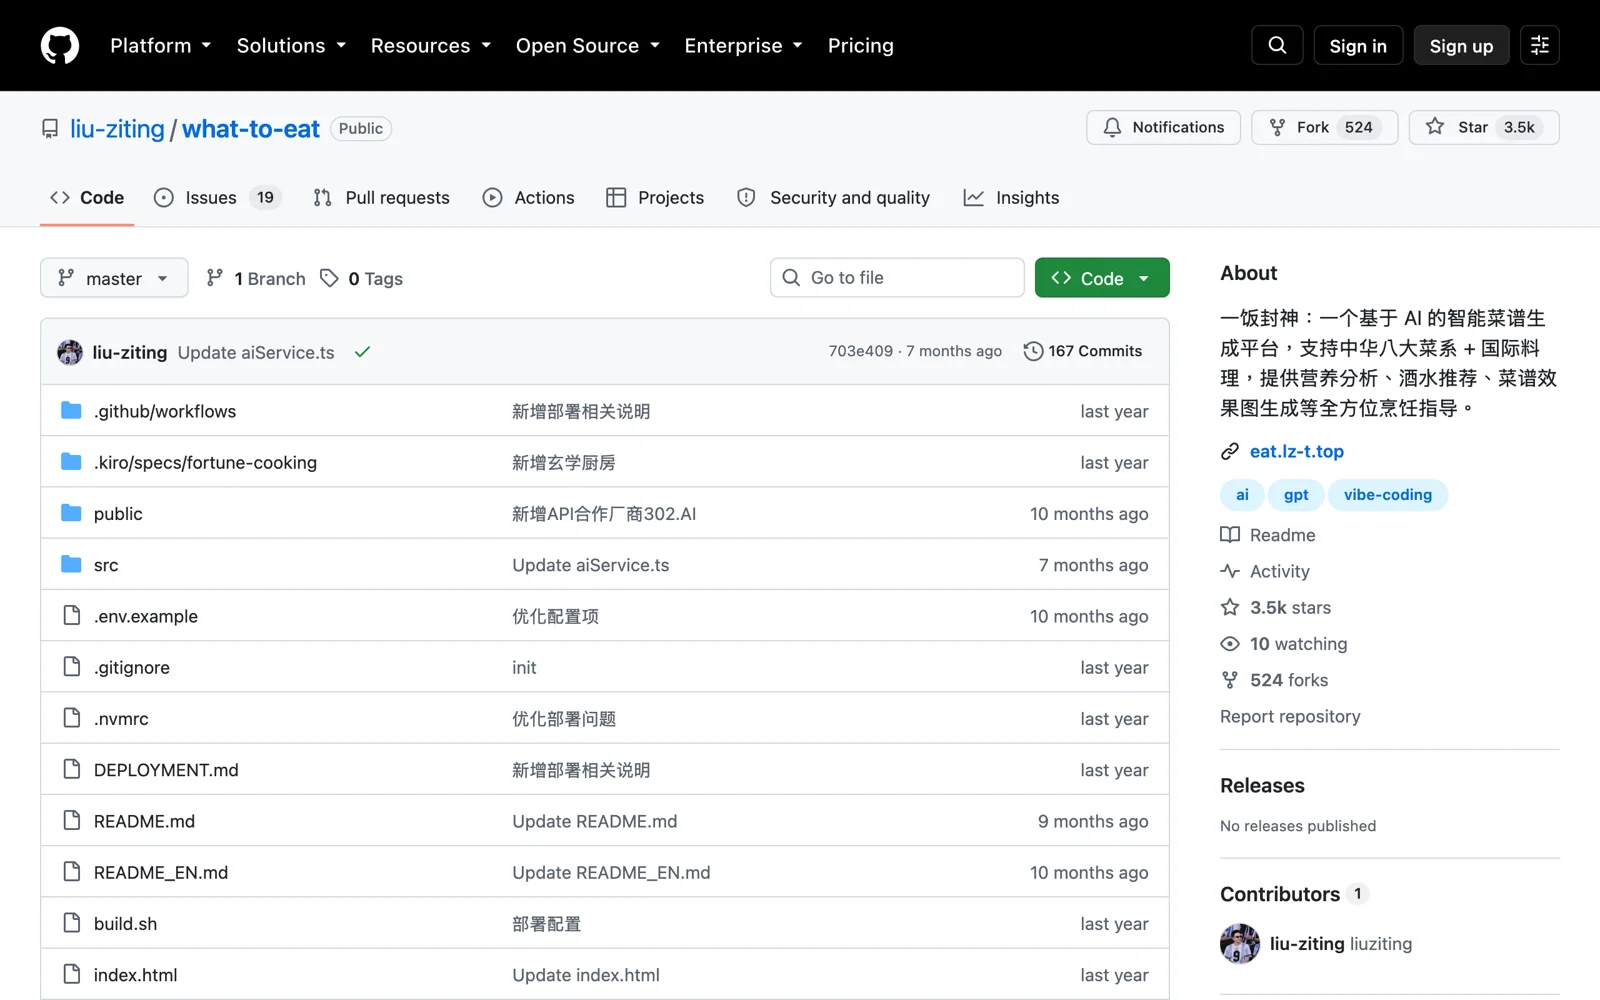Click the pulse icon beside Activity

(x=1230, y=571)
